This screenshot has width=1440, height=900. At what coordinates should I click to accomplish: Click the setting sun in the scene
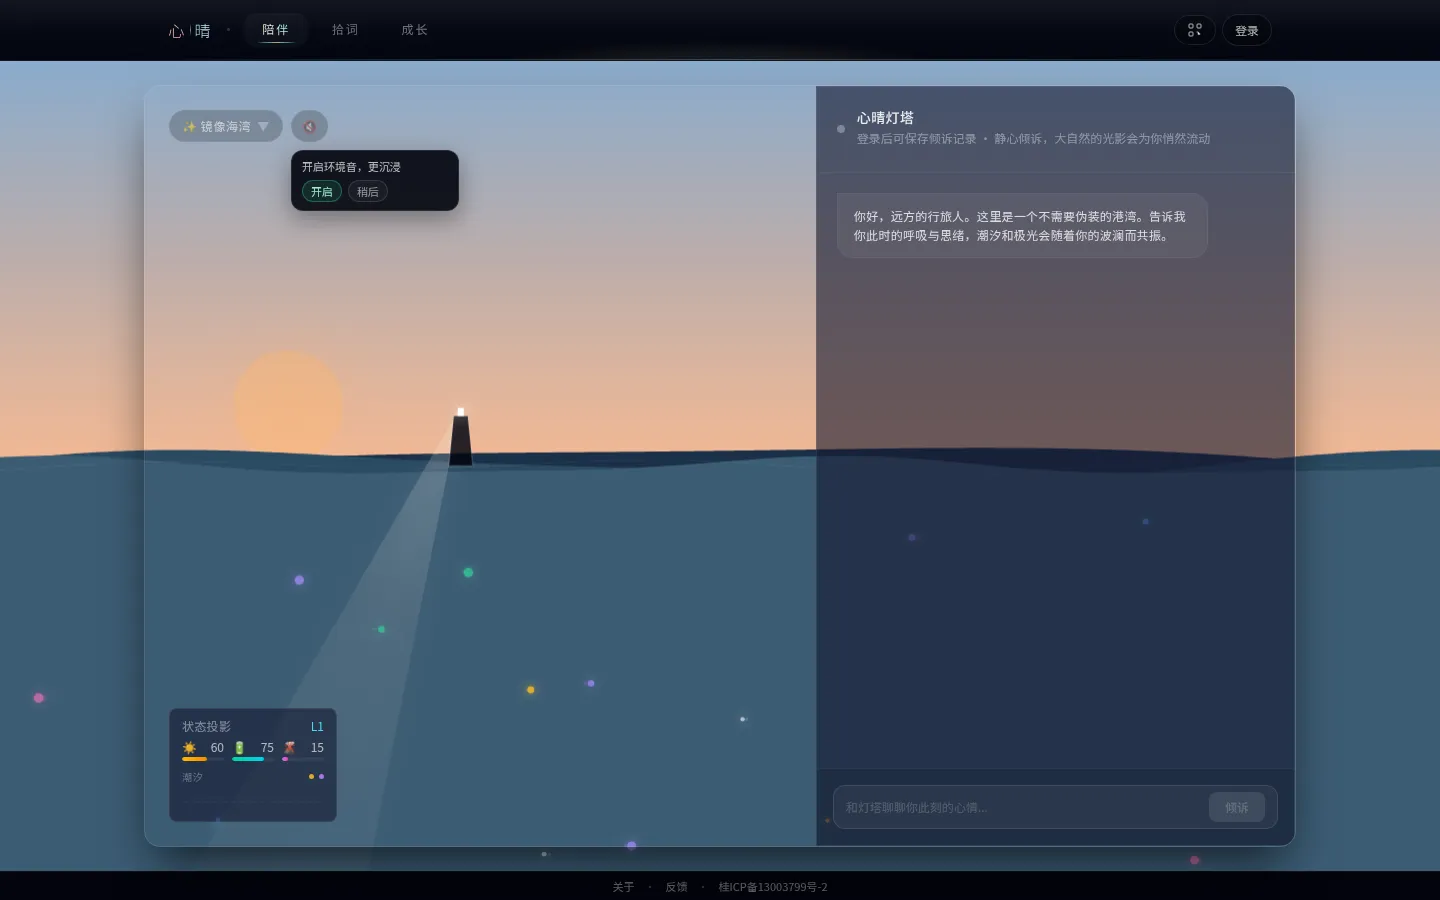tap(288, 404)
